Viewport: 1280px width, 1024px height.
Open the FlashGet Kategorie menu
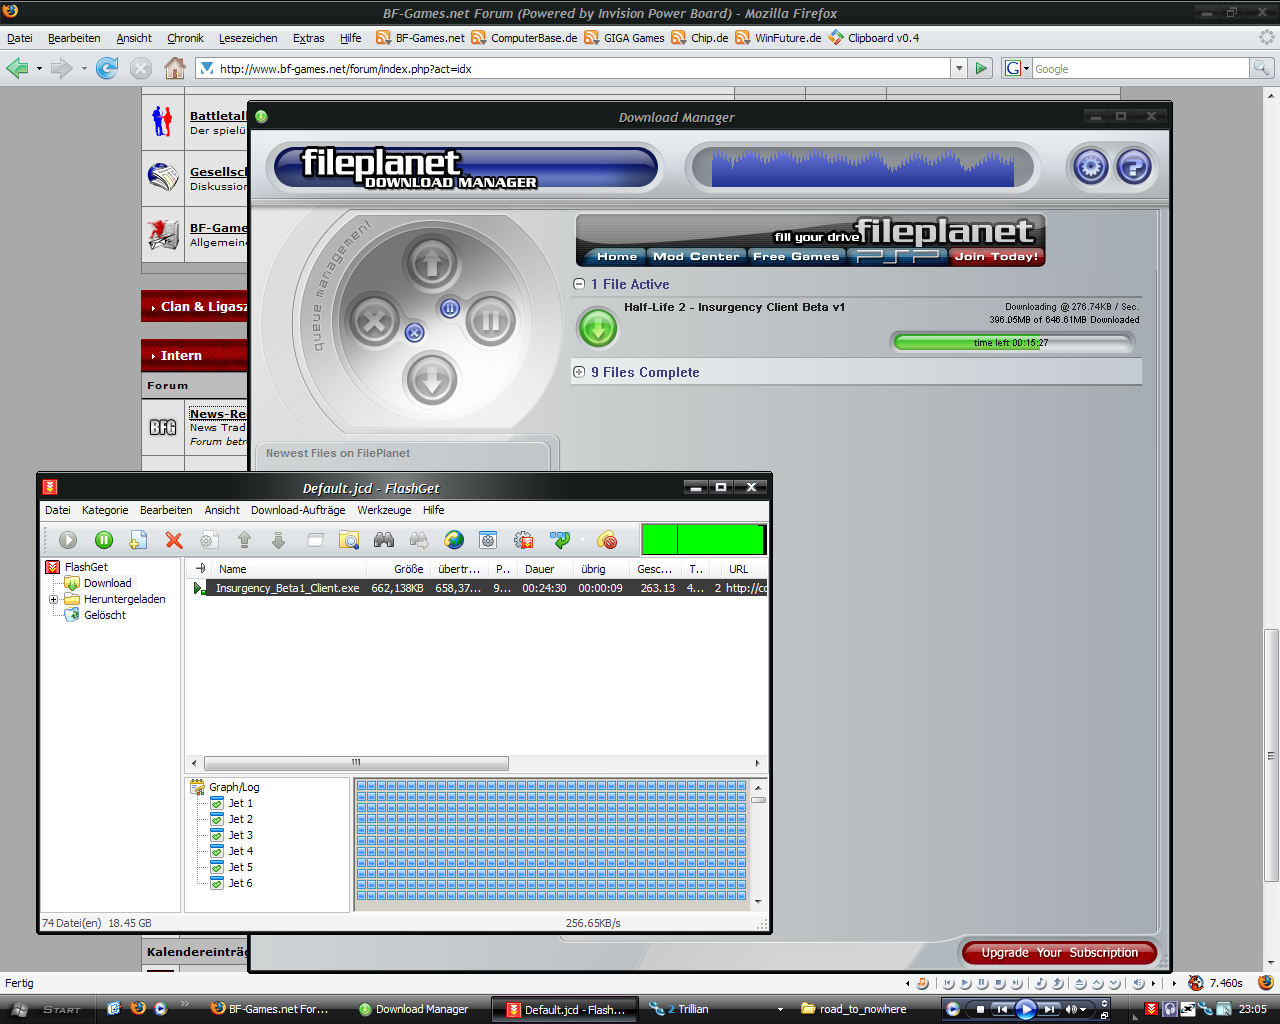(x=105, y=510)
